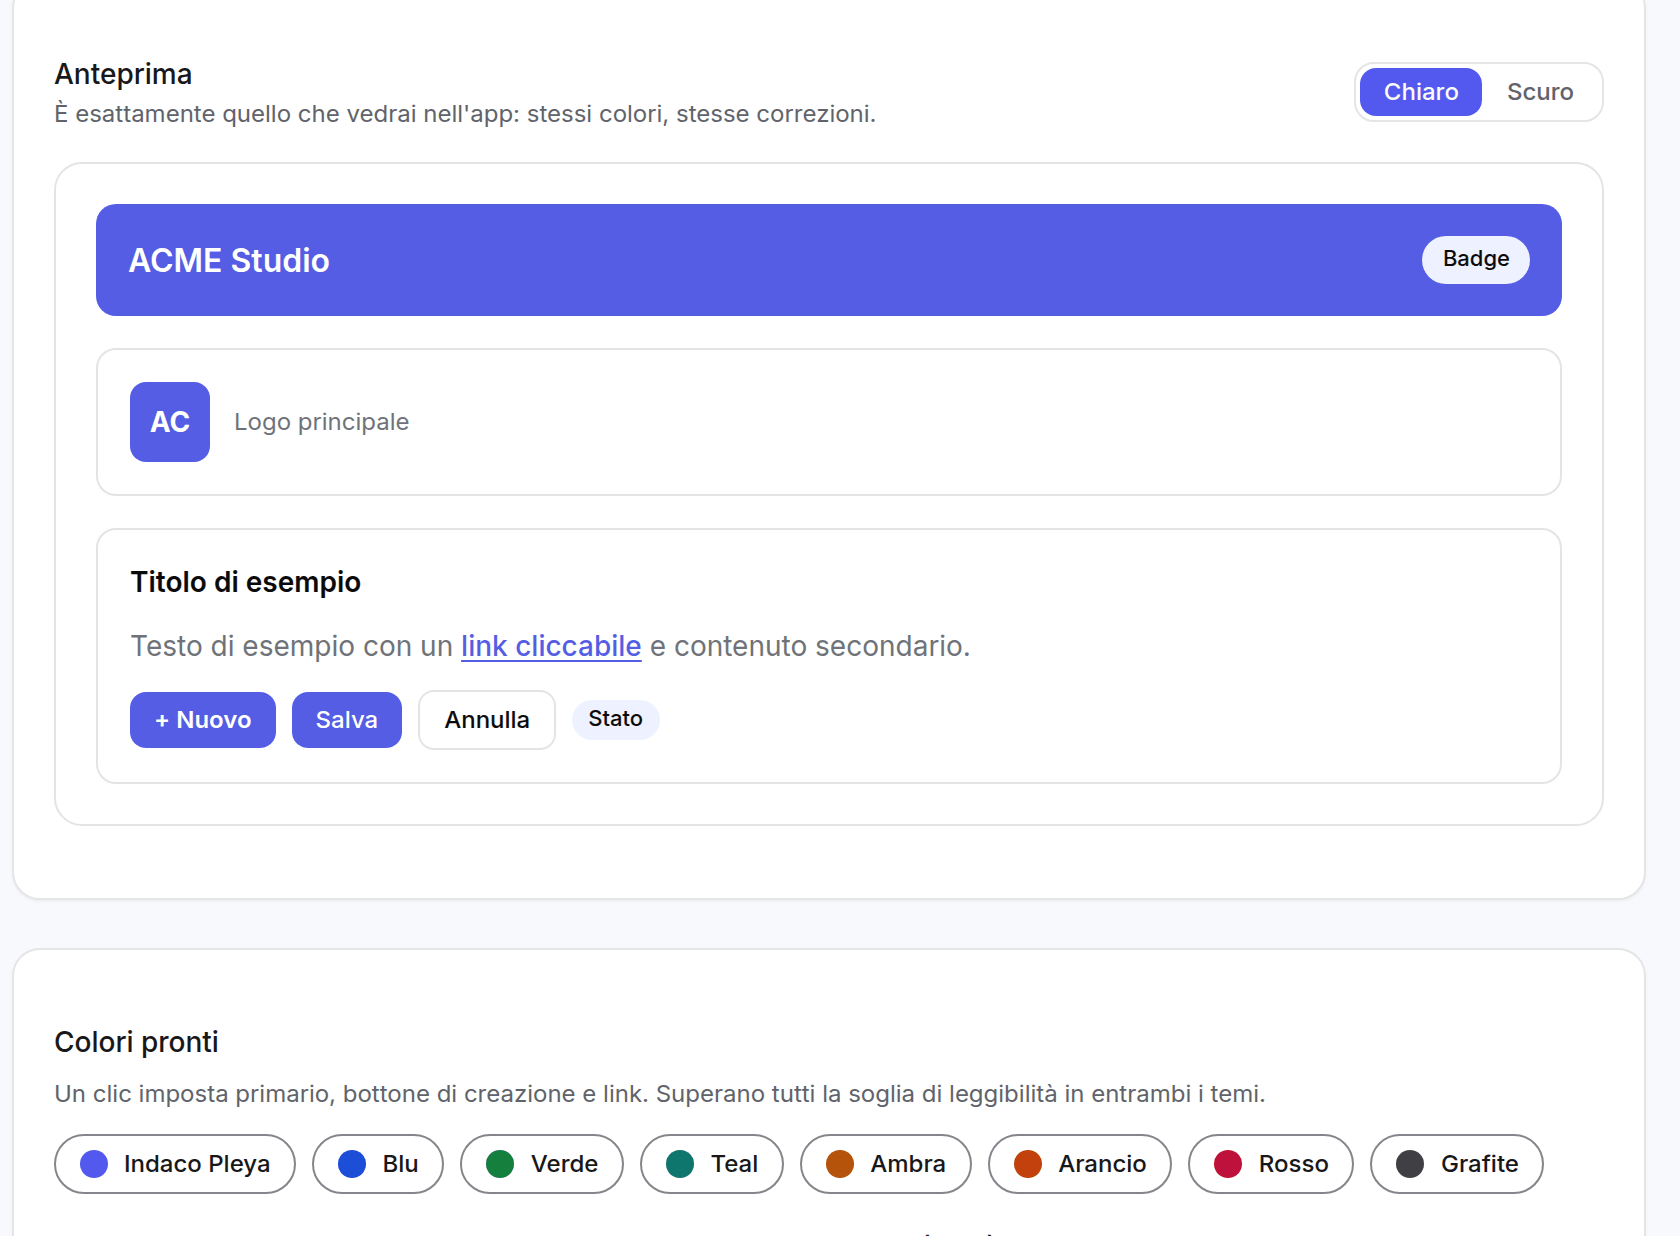Click the ACME Studio header title
1680x1236 pixels.
tap(229, 261)
